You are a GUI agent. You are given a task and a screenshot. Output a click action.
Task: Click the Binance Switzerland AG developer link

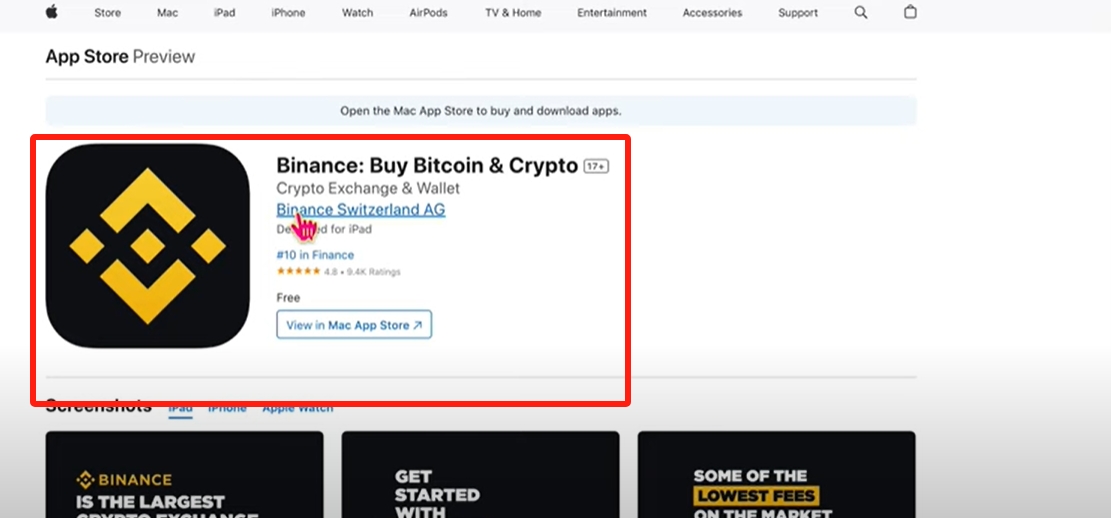point(361,210)
